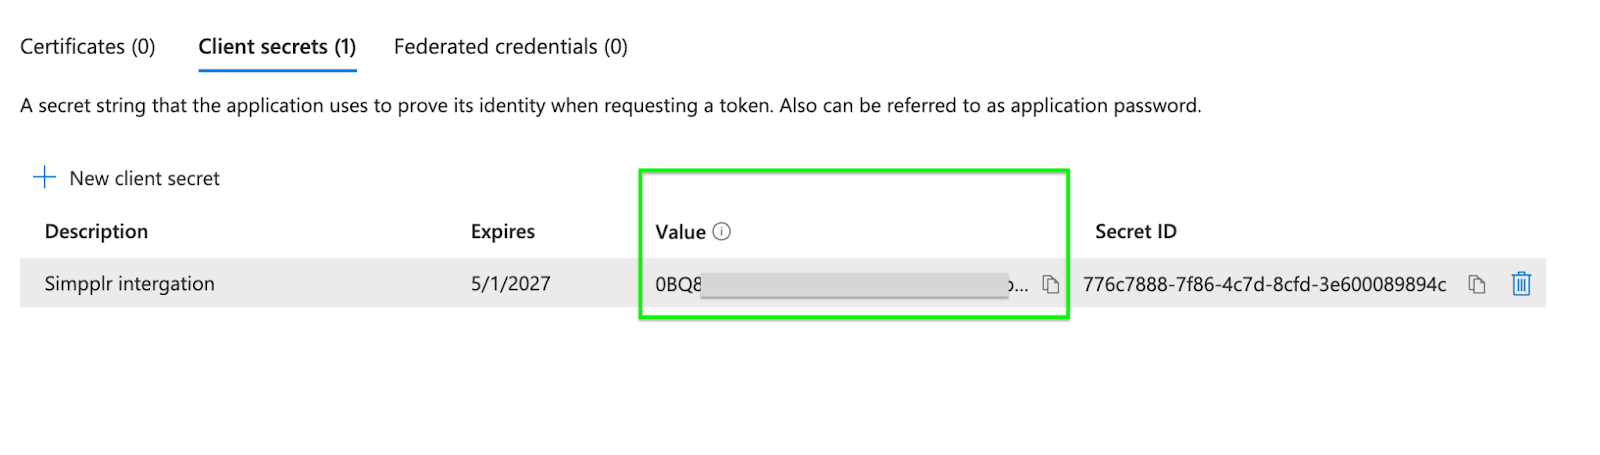Click the secret string explanation text
1600x455 pixels.
click(610, 106)
